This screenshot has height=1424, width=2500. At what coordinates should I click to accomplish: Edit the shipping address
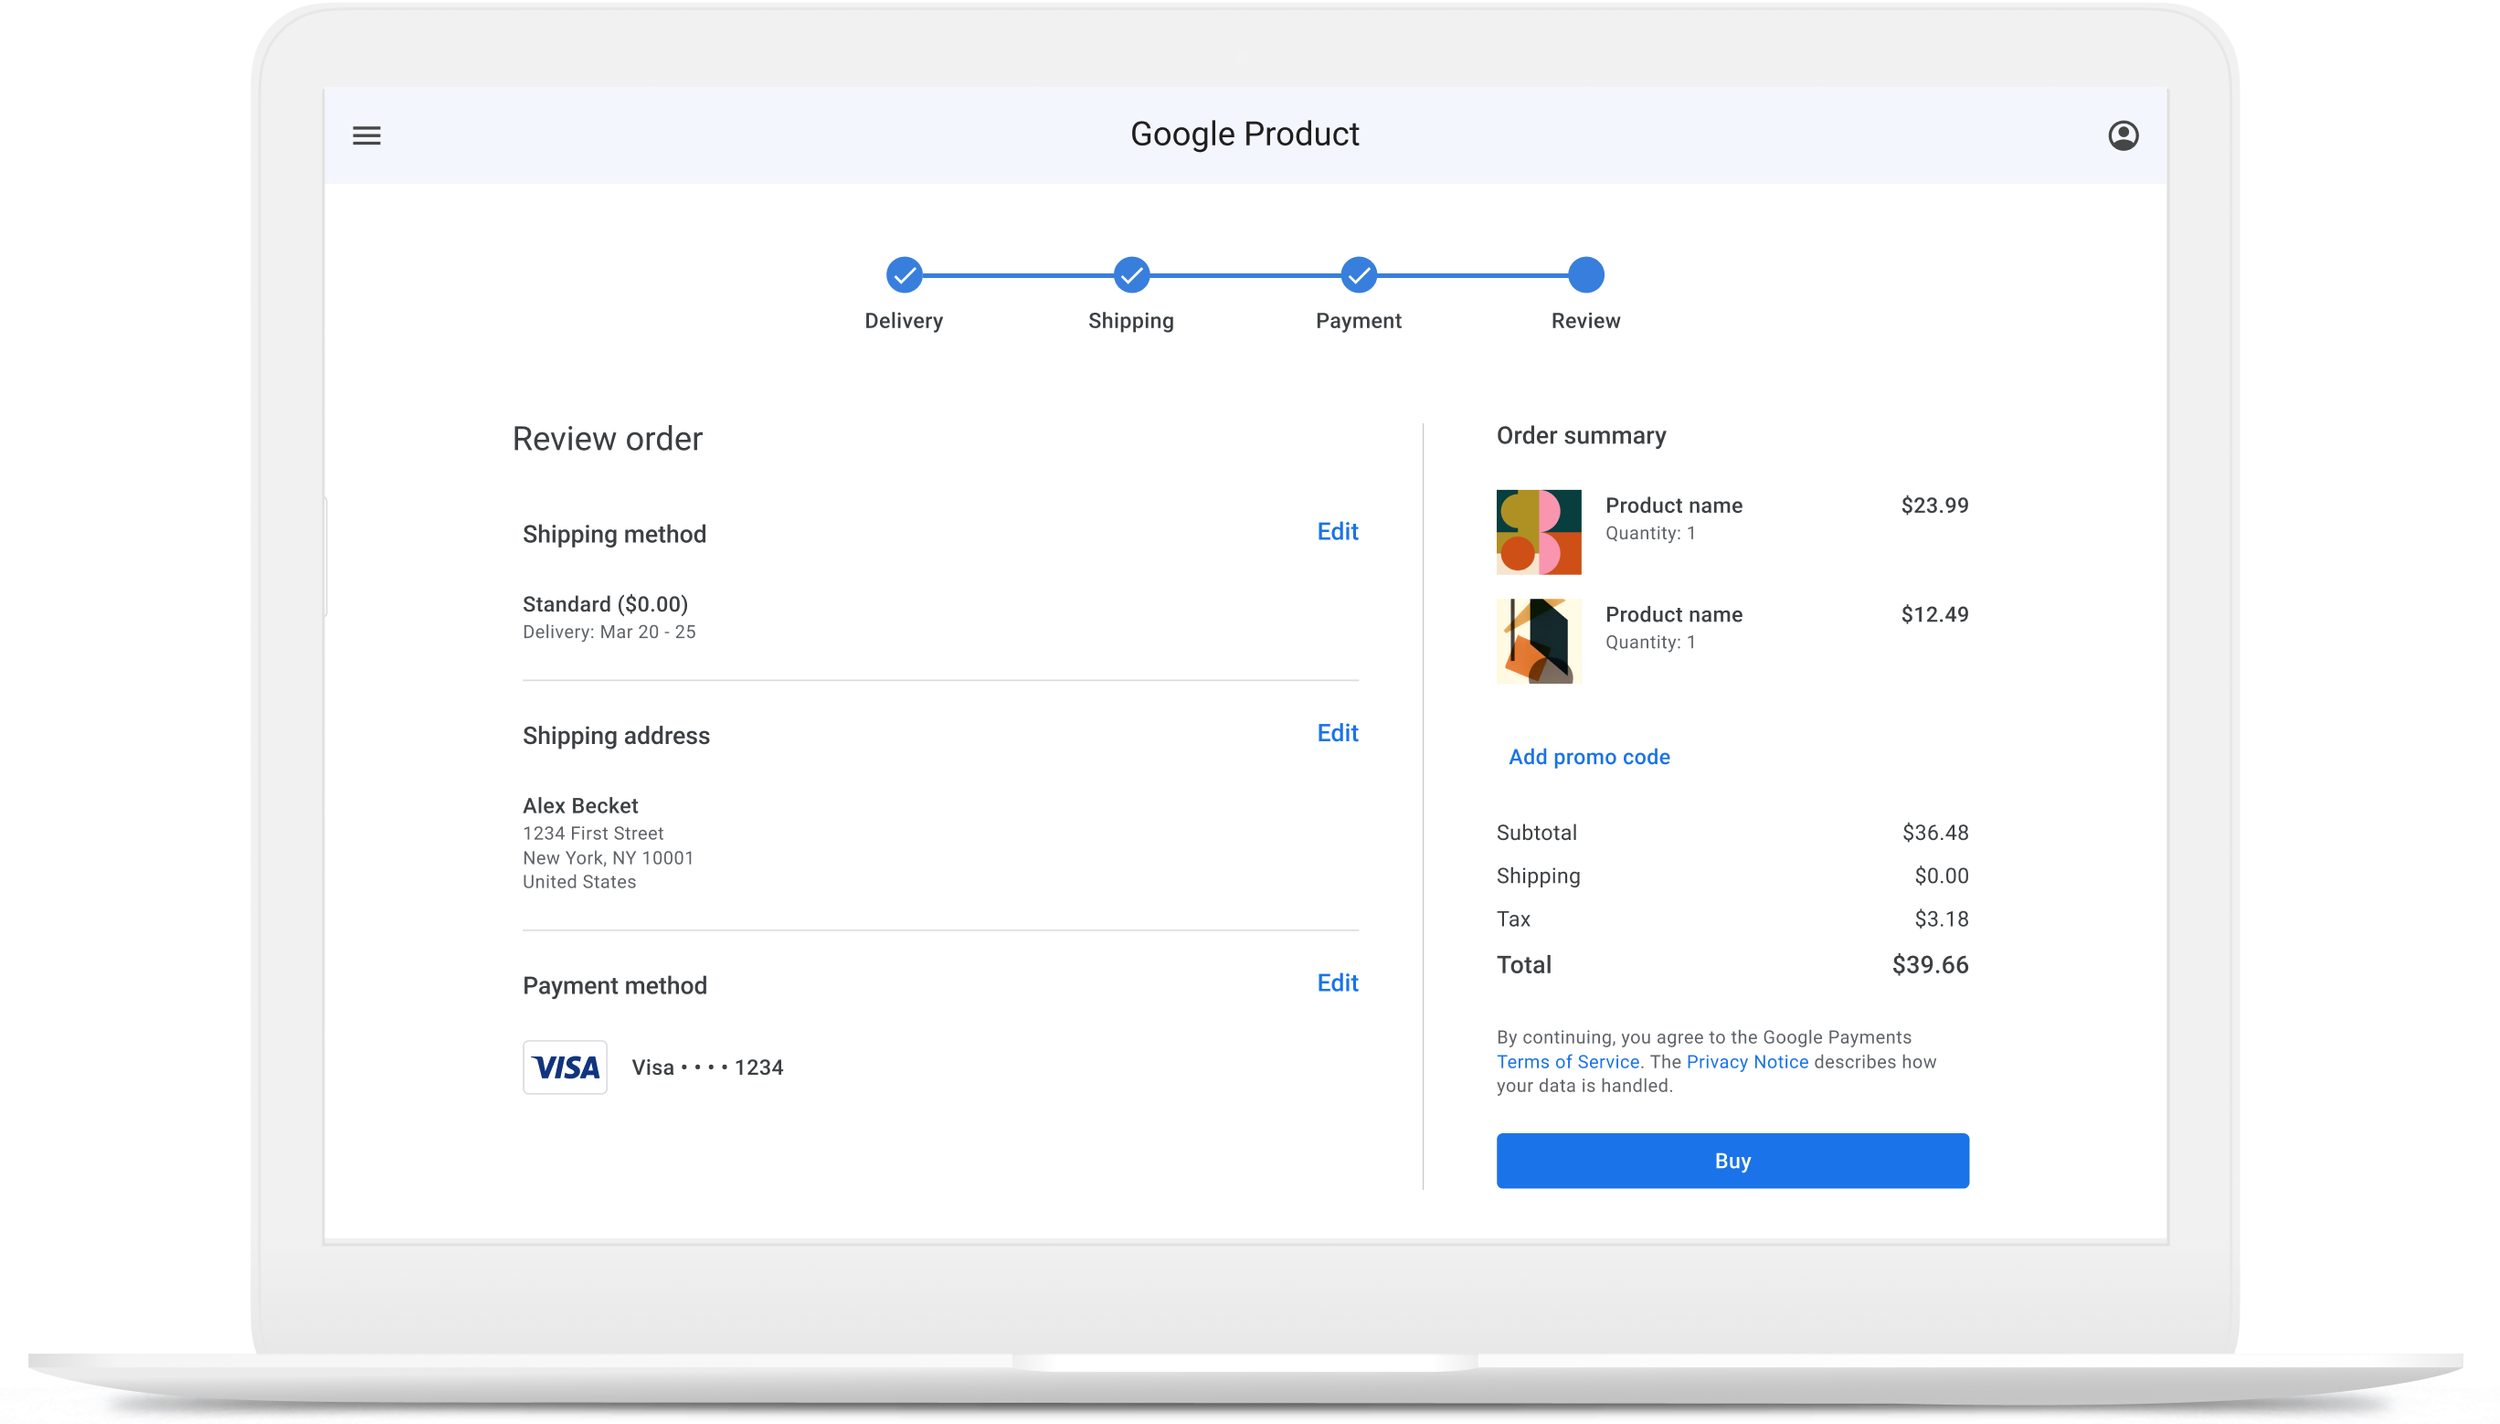click(1336, 733)
